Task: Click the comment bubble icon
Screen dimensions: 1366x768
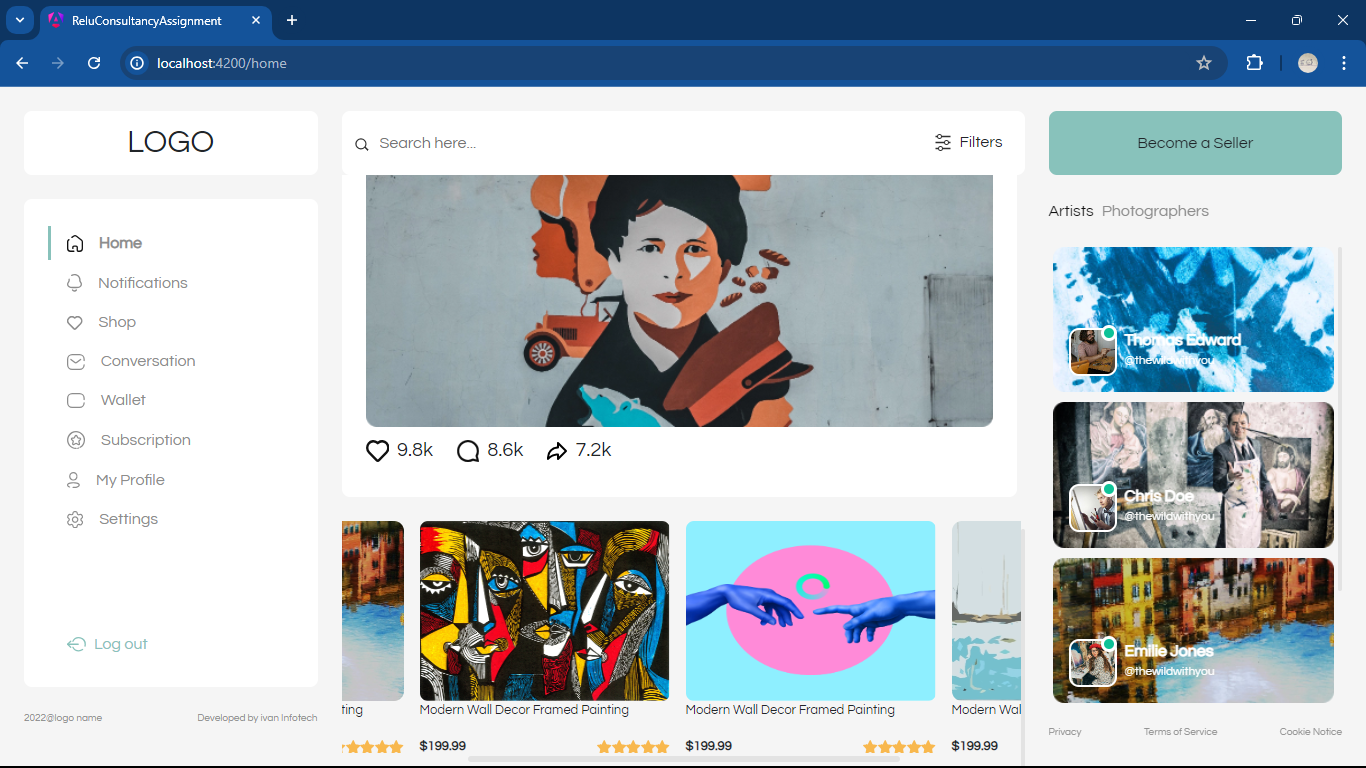Action: tap(468, 451)
